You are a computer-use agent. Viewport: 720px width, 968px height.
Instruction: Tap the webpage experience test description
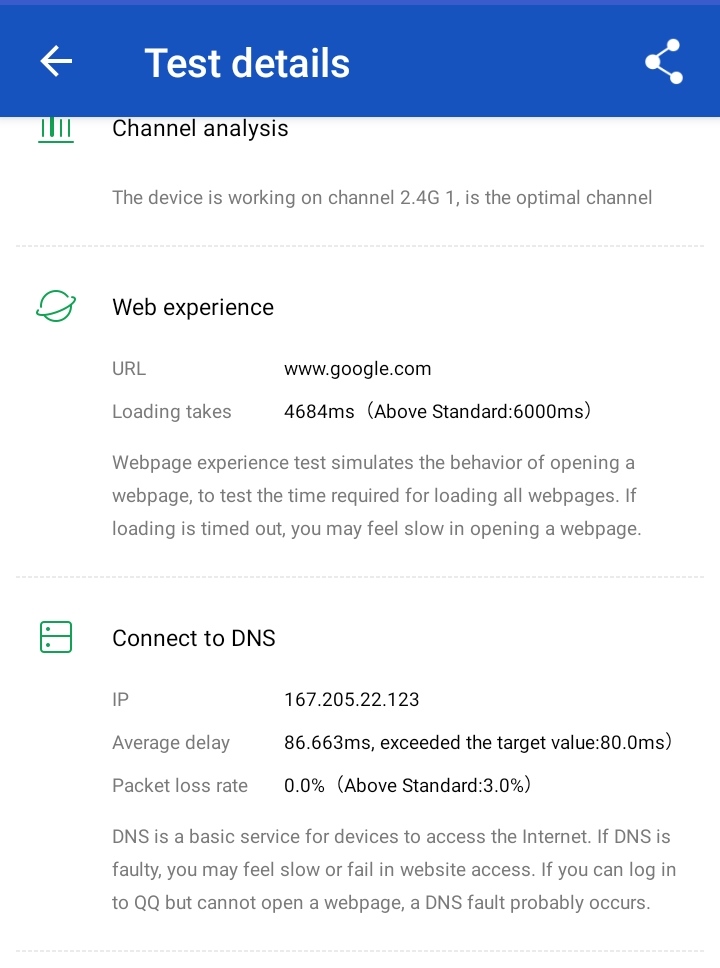(x=376, y=496)
